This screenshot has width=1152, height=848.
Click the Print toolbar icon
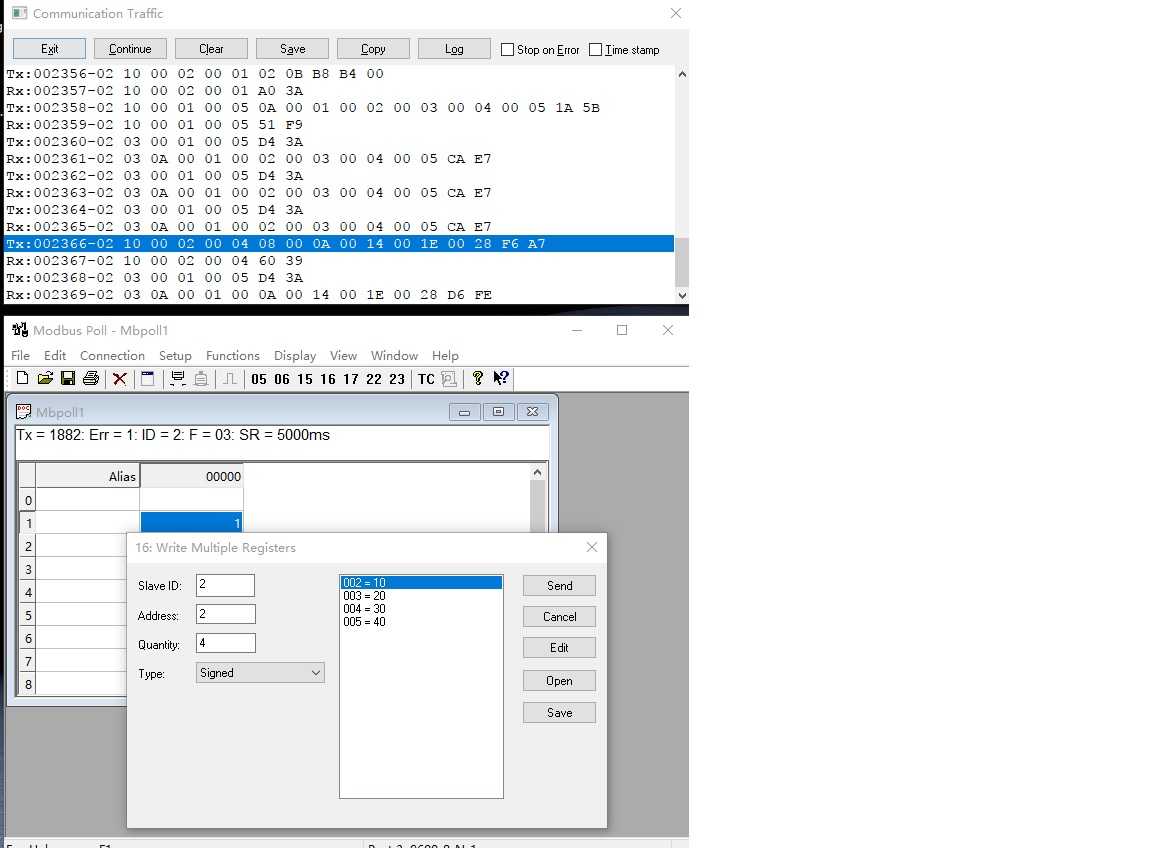click(x=91, y=378)
